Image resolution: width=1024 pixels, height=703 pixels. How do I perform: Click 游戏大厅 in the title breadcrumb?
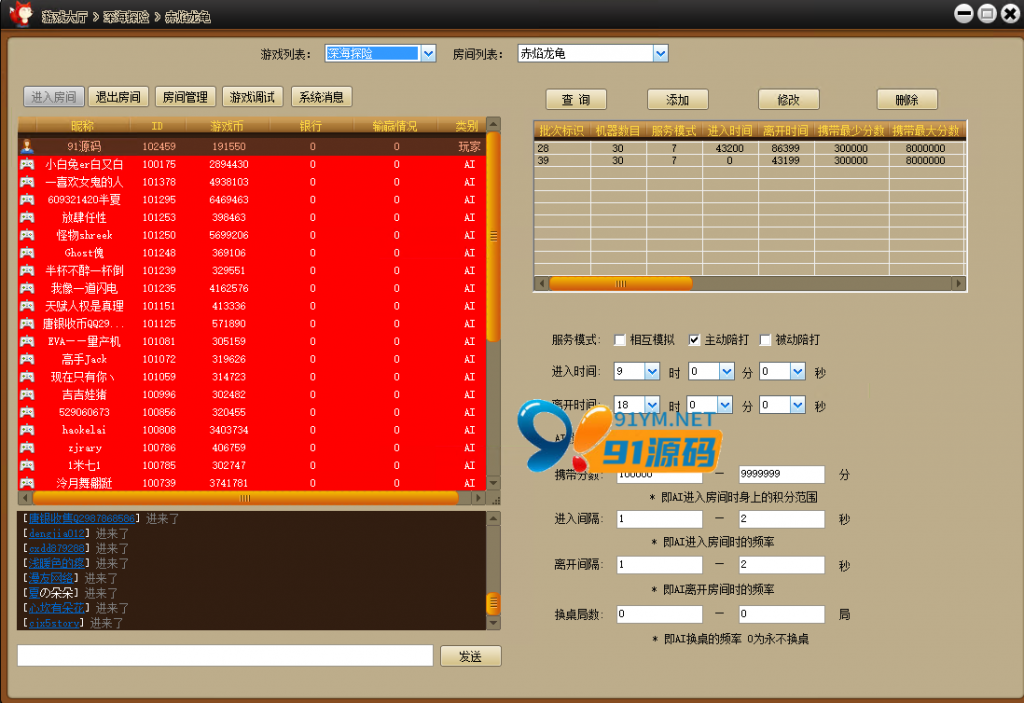point(64,17)
